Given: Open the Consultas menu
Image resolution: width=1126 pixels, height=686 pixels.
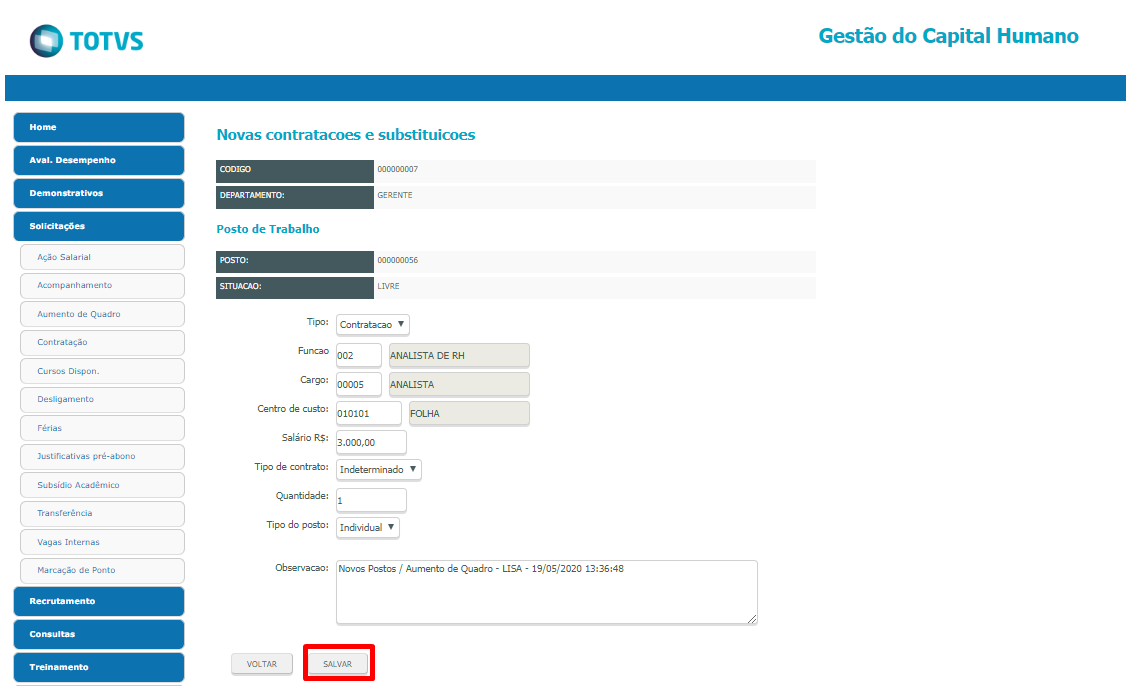Looking at the screenshot, I should [x=99, y=634].
